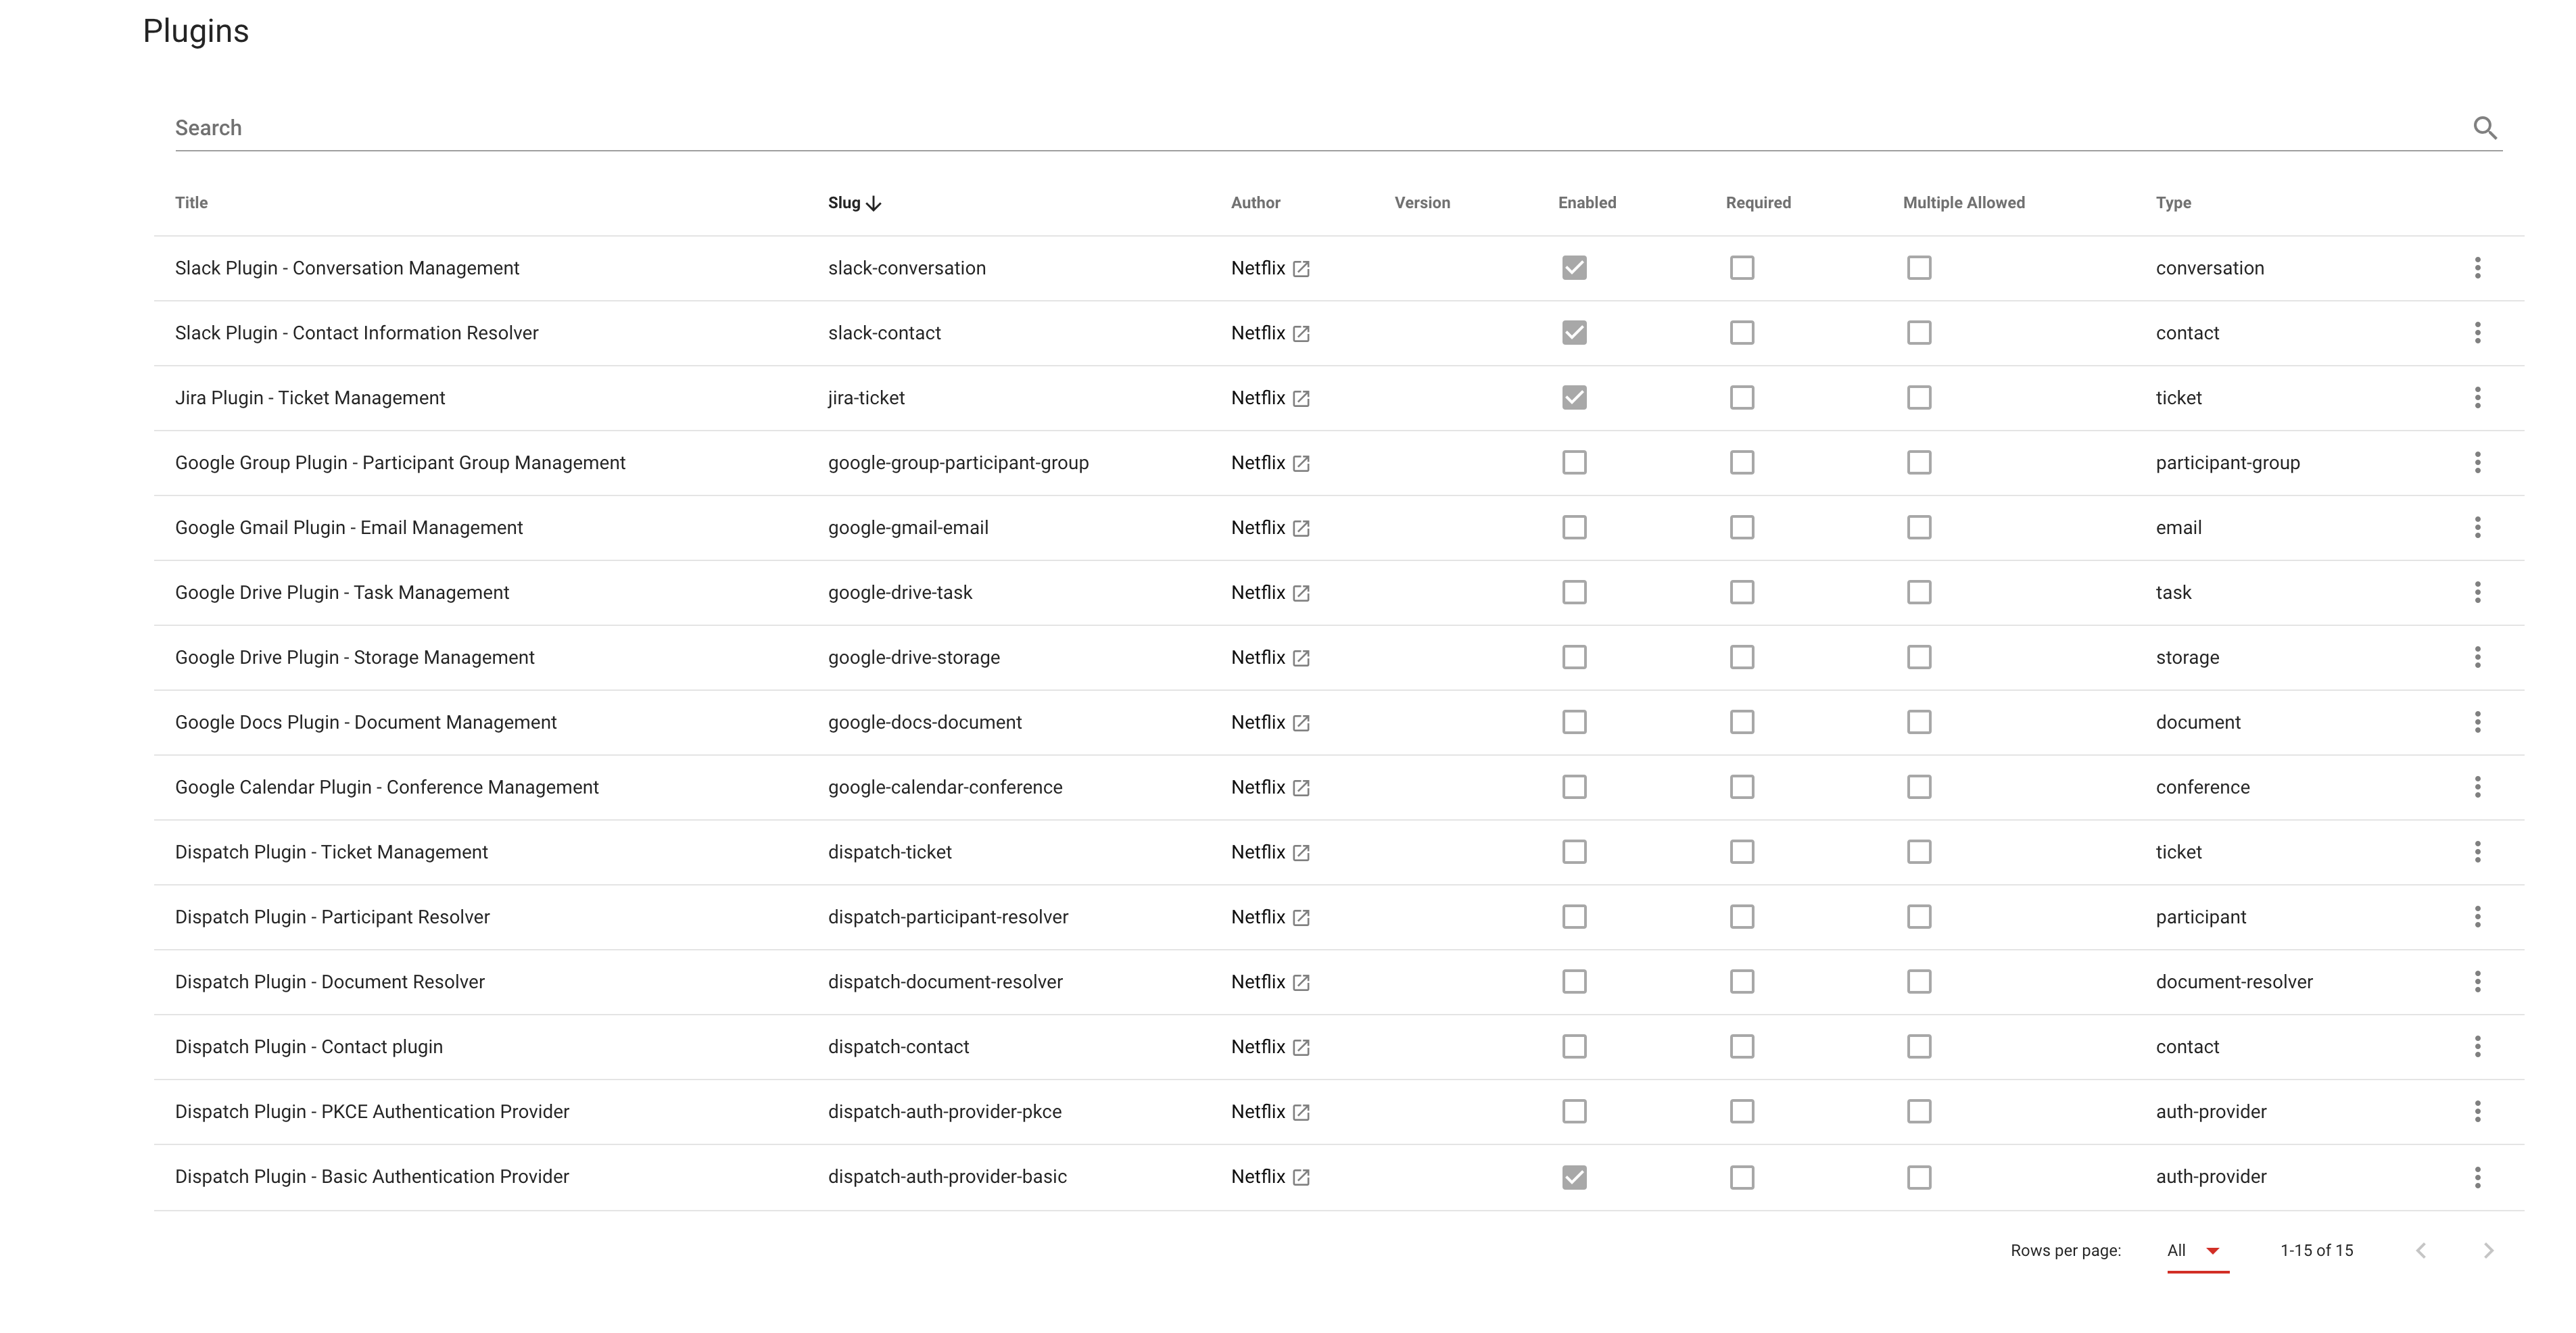Click inside the Search field

(x=700, y=127)
